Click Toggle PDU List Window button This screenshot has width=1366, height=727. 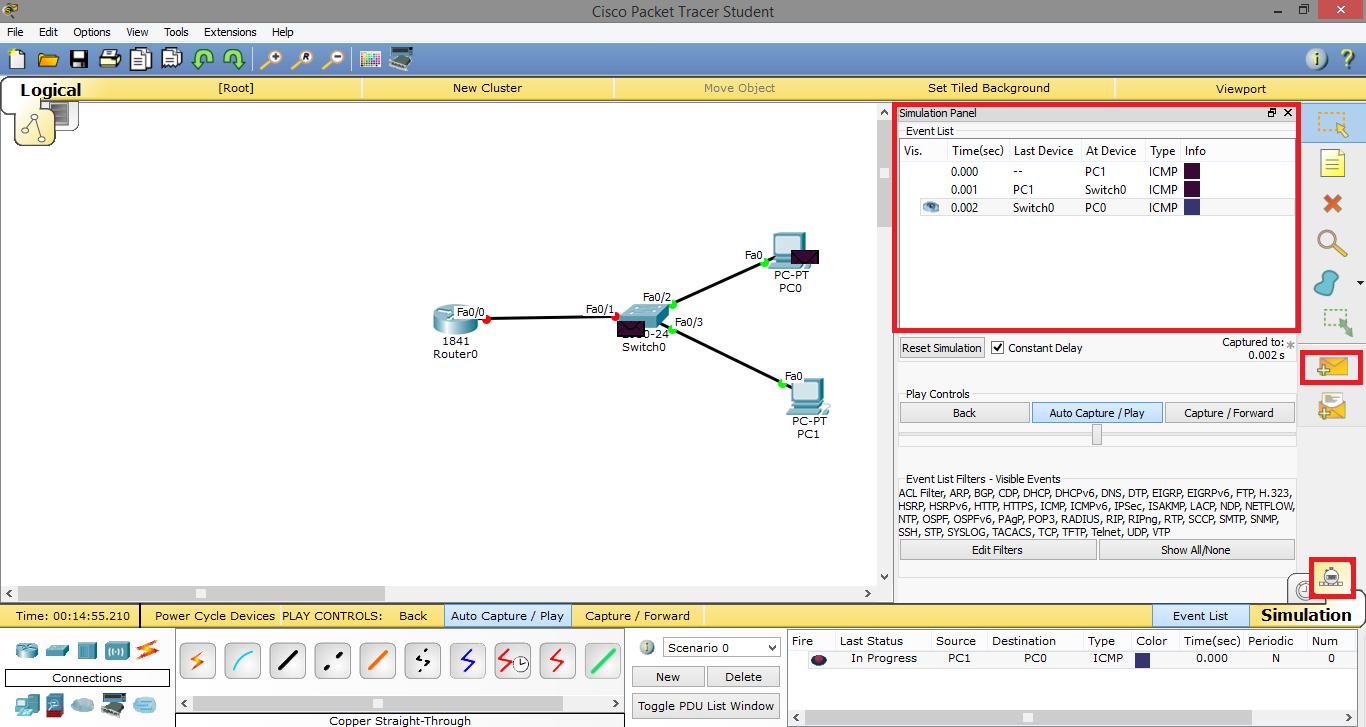pyautogui.click(x=706, y=706)
